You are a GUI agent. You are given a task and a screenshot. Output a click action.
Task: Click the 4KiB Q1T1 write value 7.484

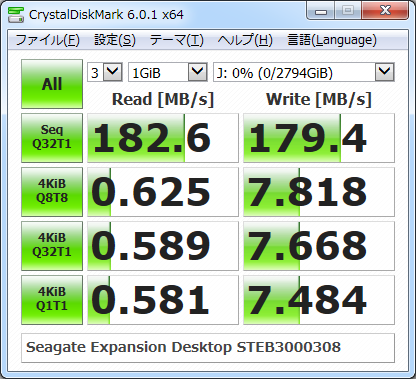coord(319,300)
